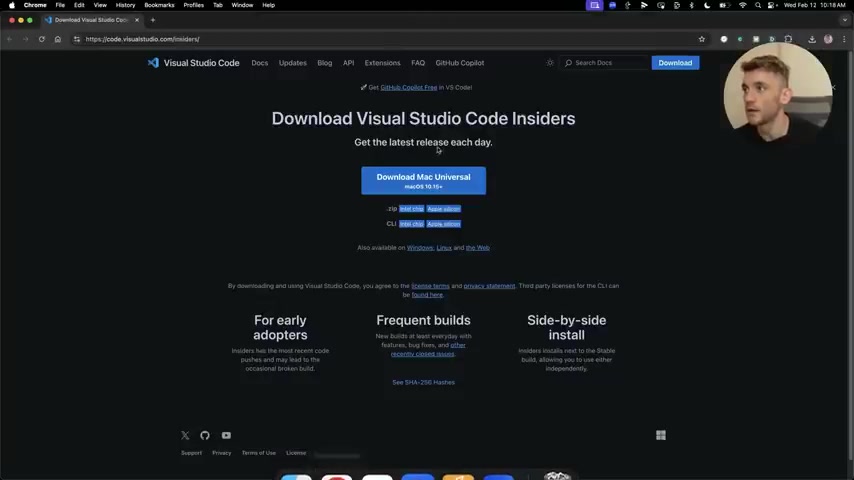Click the browser forward arrow
This screenshot has width=854, height=480.
[x=26, y=39]
